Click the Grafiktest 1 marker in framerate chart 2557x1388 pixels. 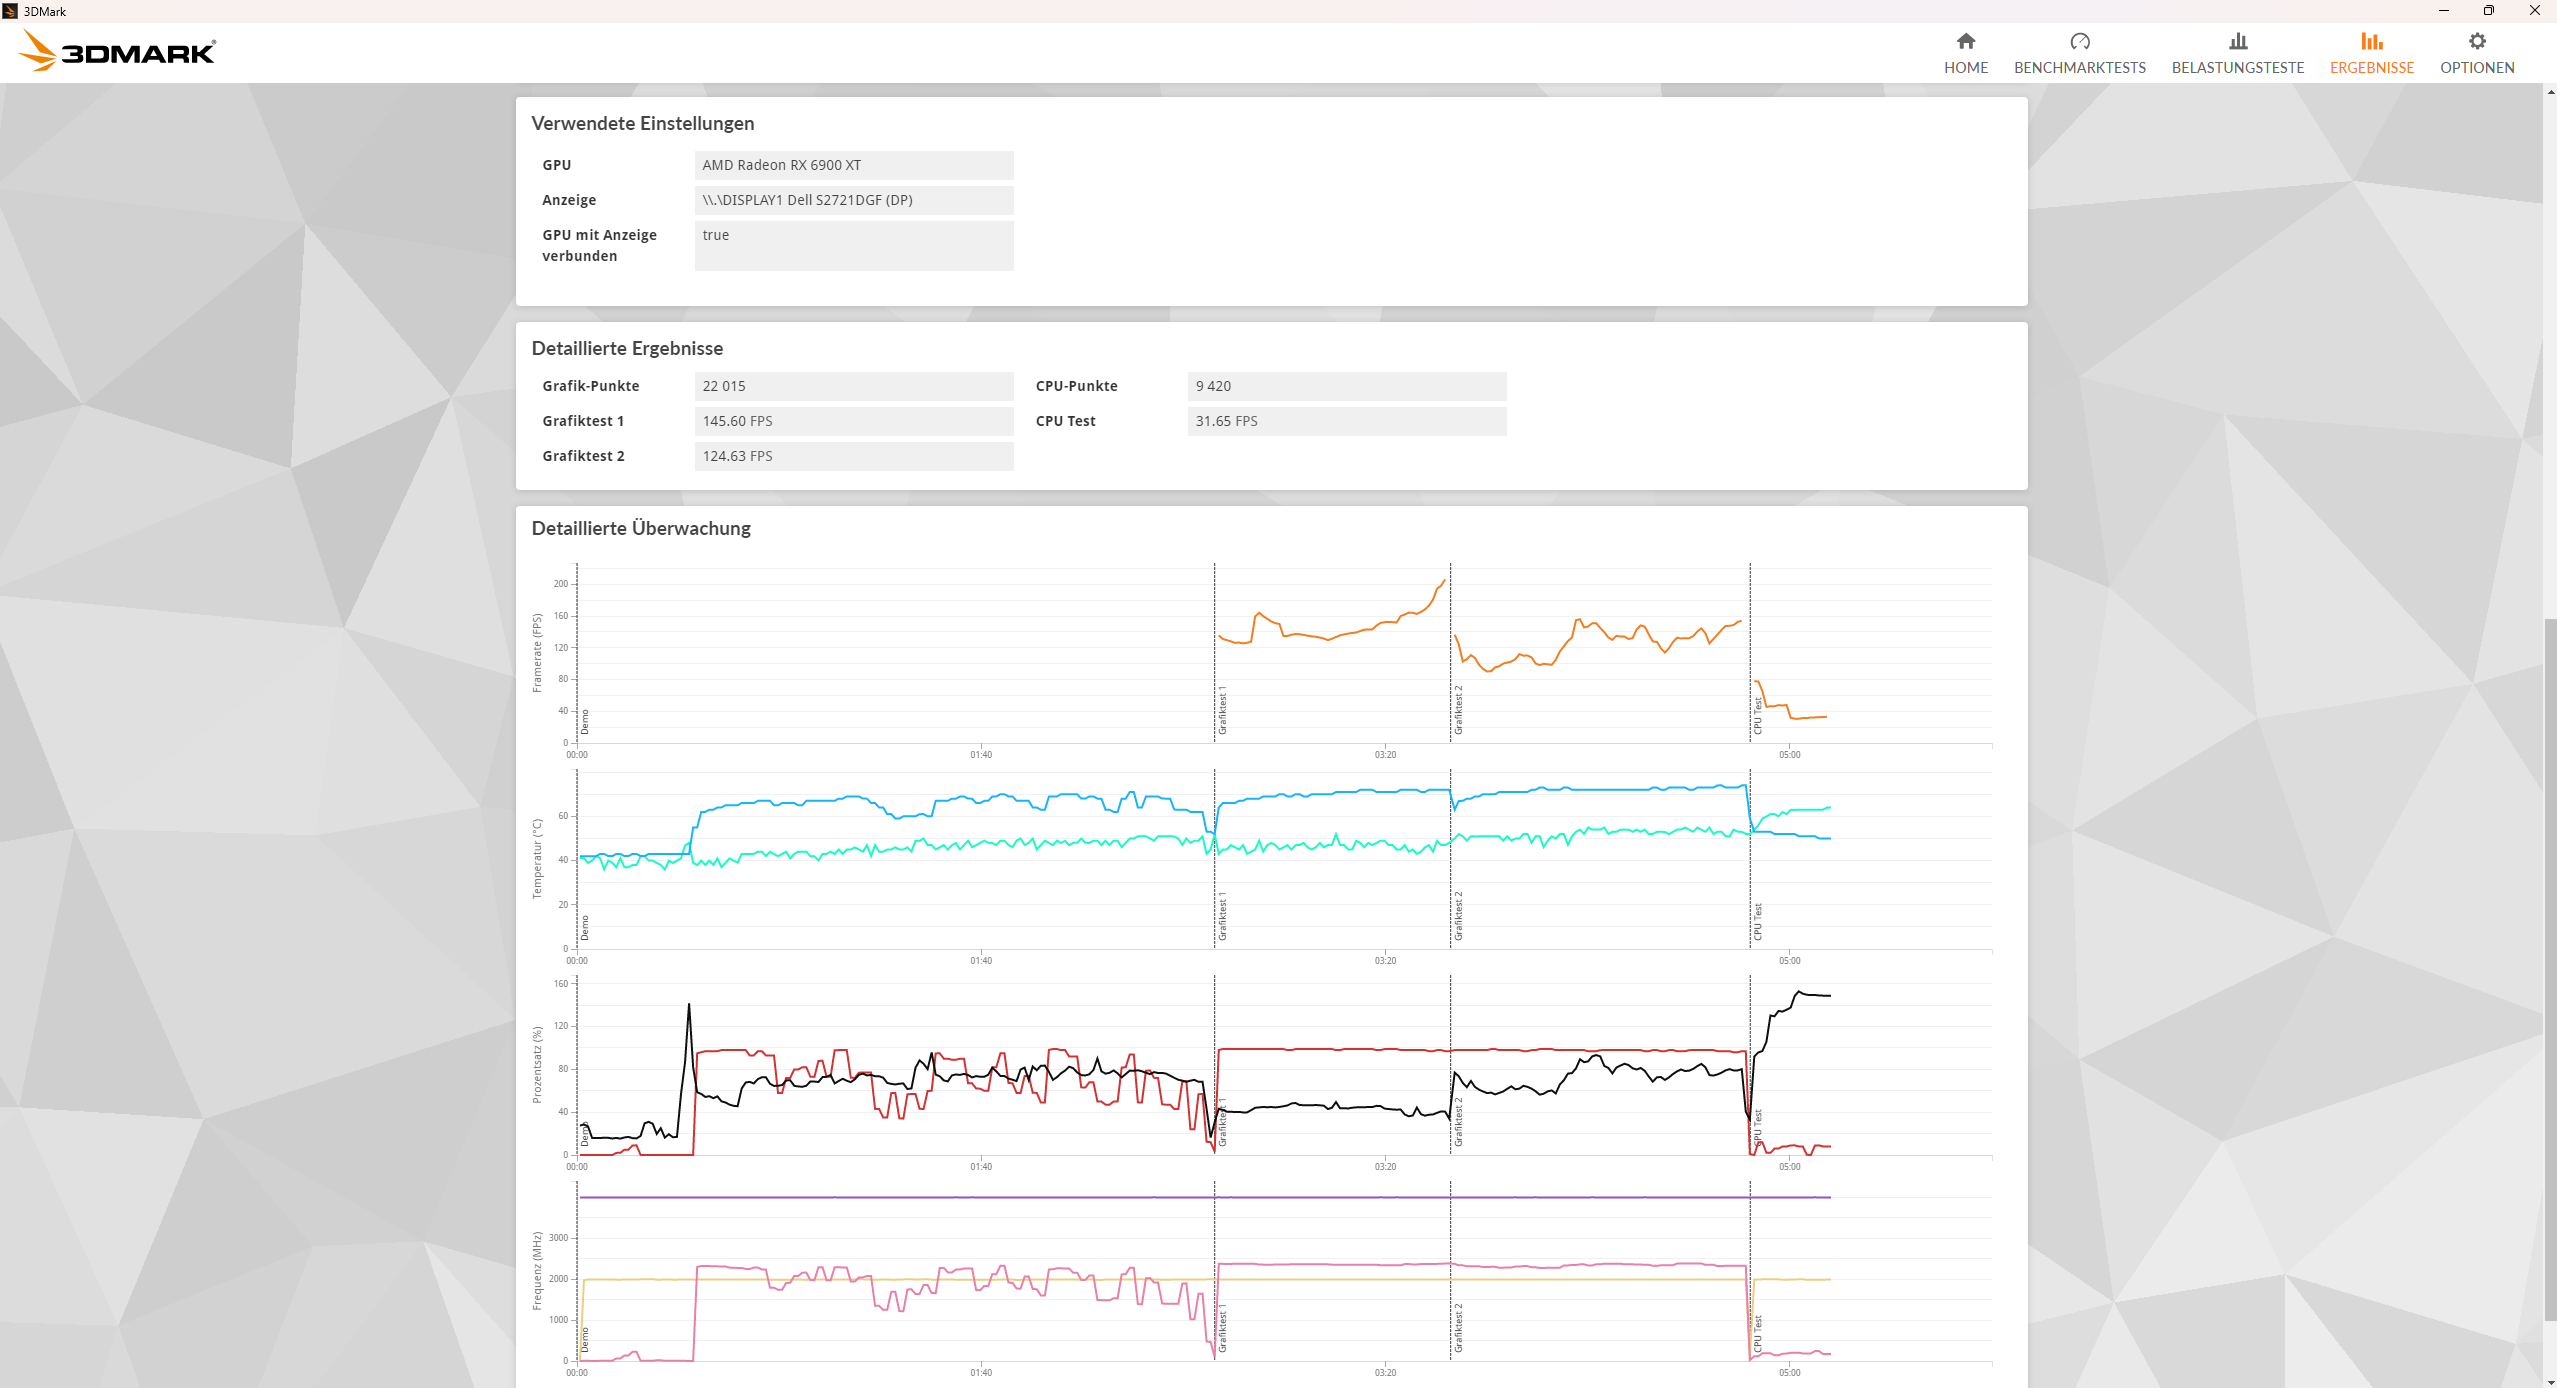pos(1222,711)
